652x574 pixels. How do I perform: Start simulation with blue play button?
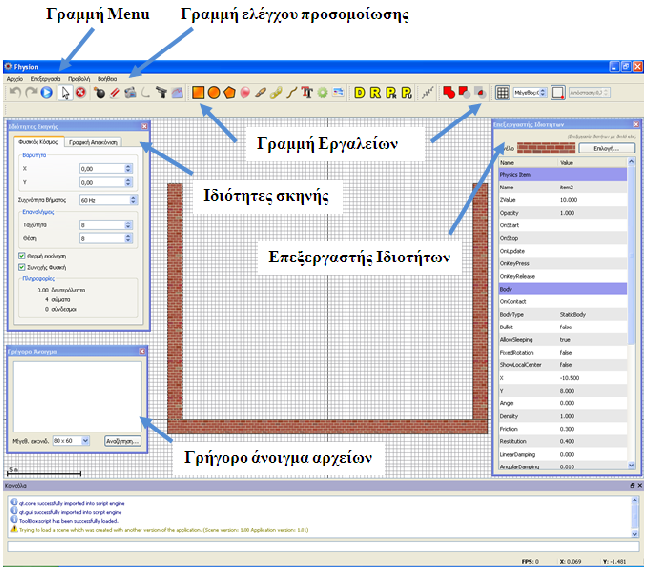(x=47, y=92)
